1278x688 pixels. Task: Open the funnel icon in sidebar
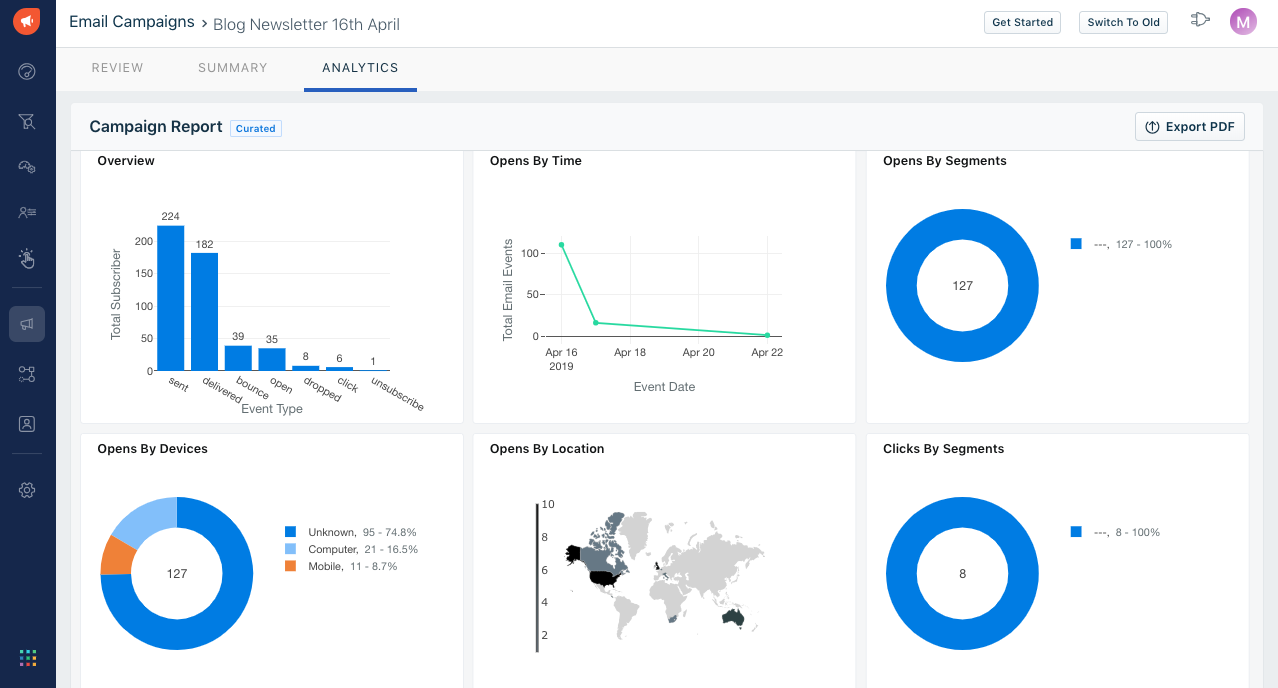(x=27, y=121)
